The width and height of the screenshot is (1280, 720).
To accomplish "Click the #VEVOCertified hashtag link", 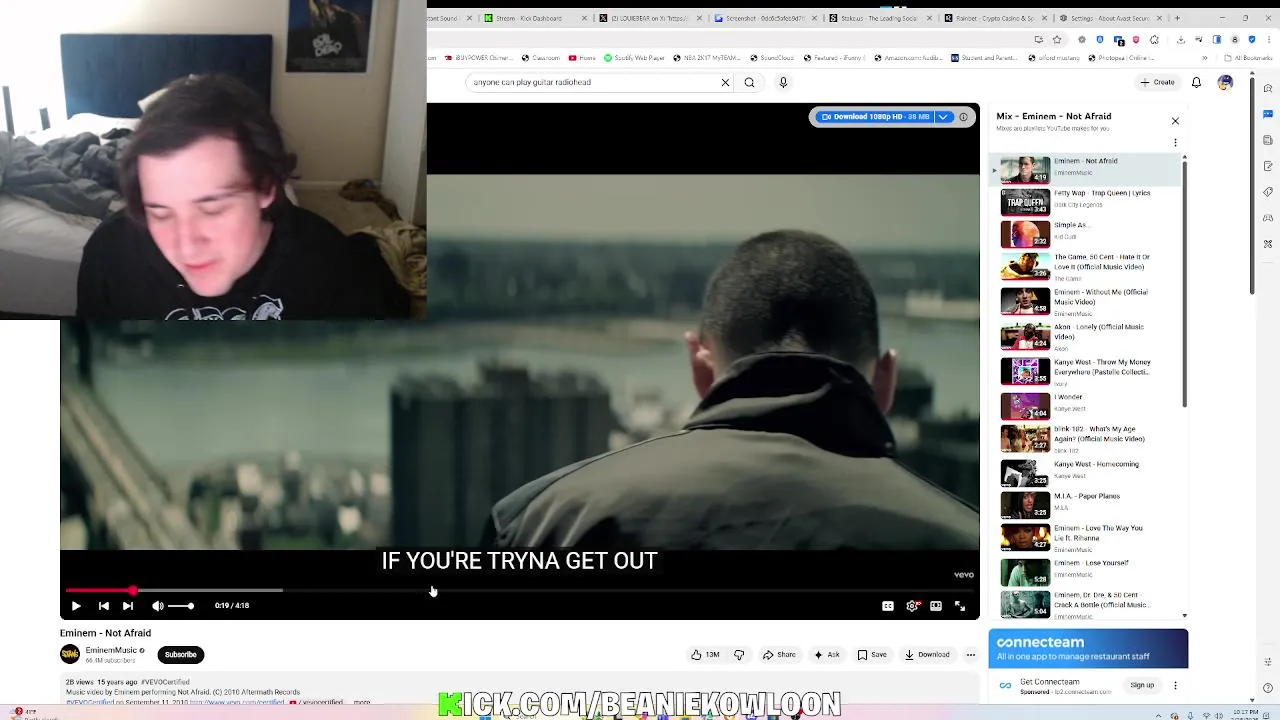I will coord(165,682).
